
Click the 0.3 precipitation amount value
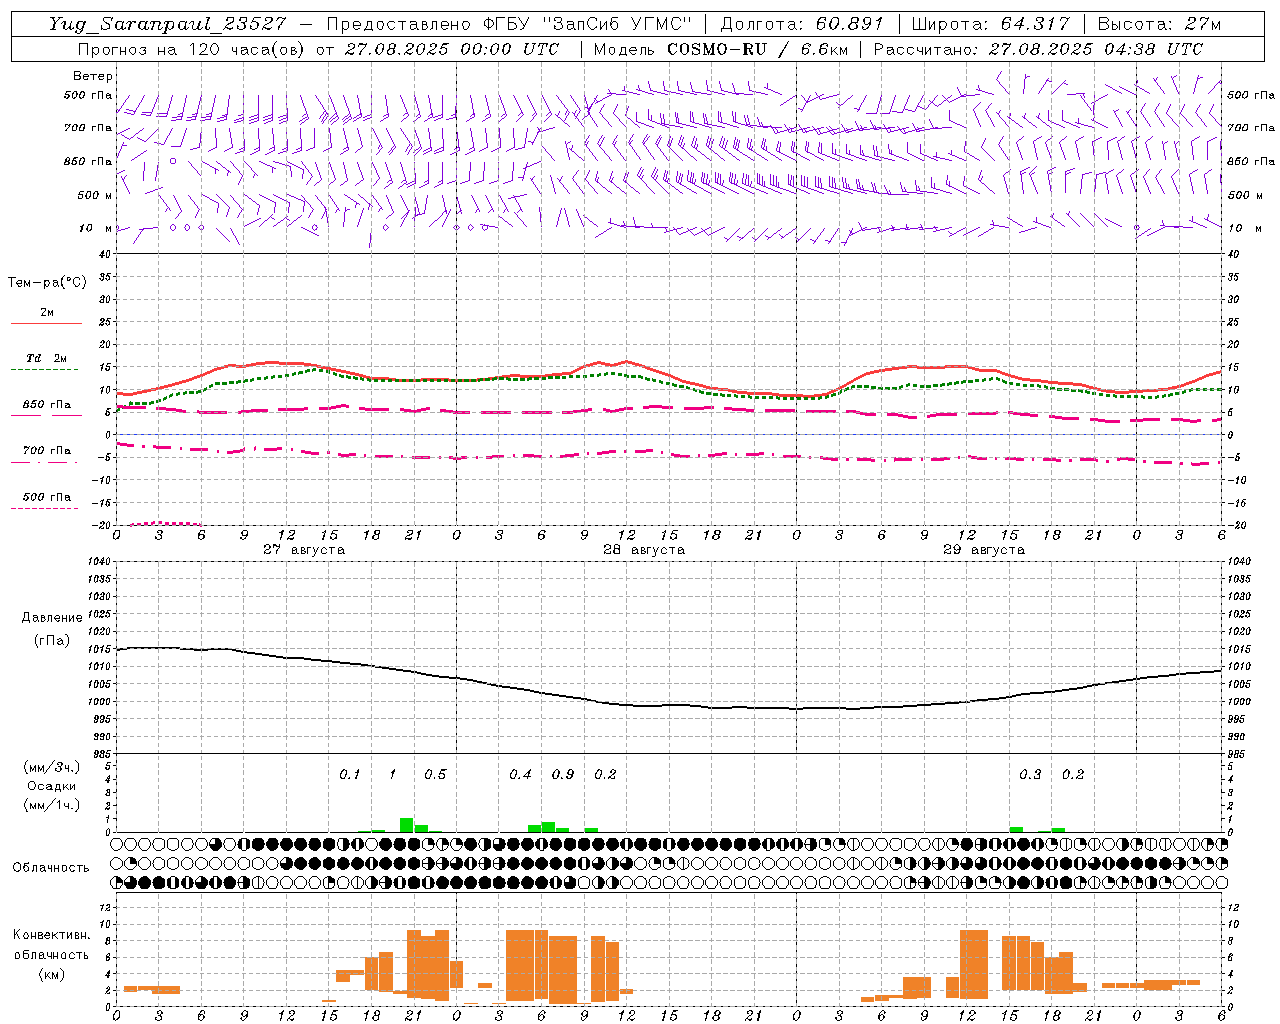(x=1030, y=775)
